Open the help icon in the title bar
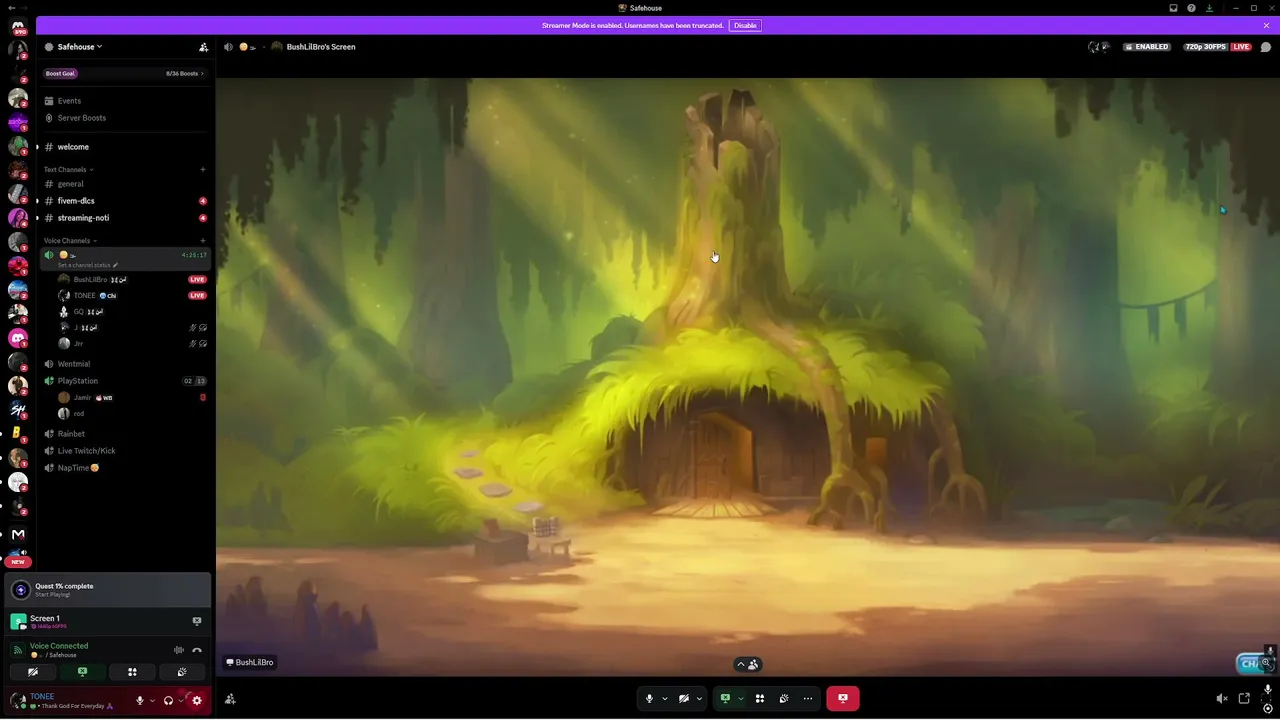 click(1191, 8)
